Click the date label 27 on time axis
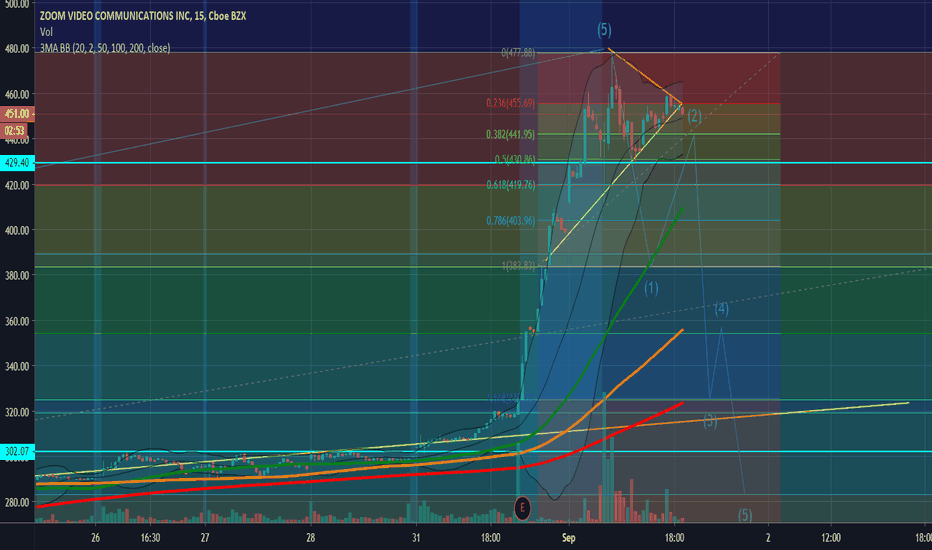 pyautogui.click(x=204, y=538)
